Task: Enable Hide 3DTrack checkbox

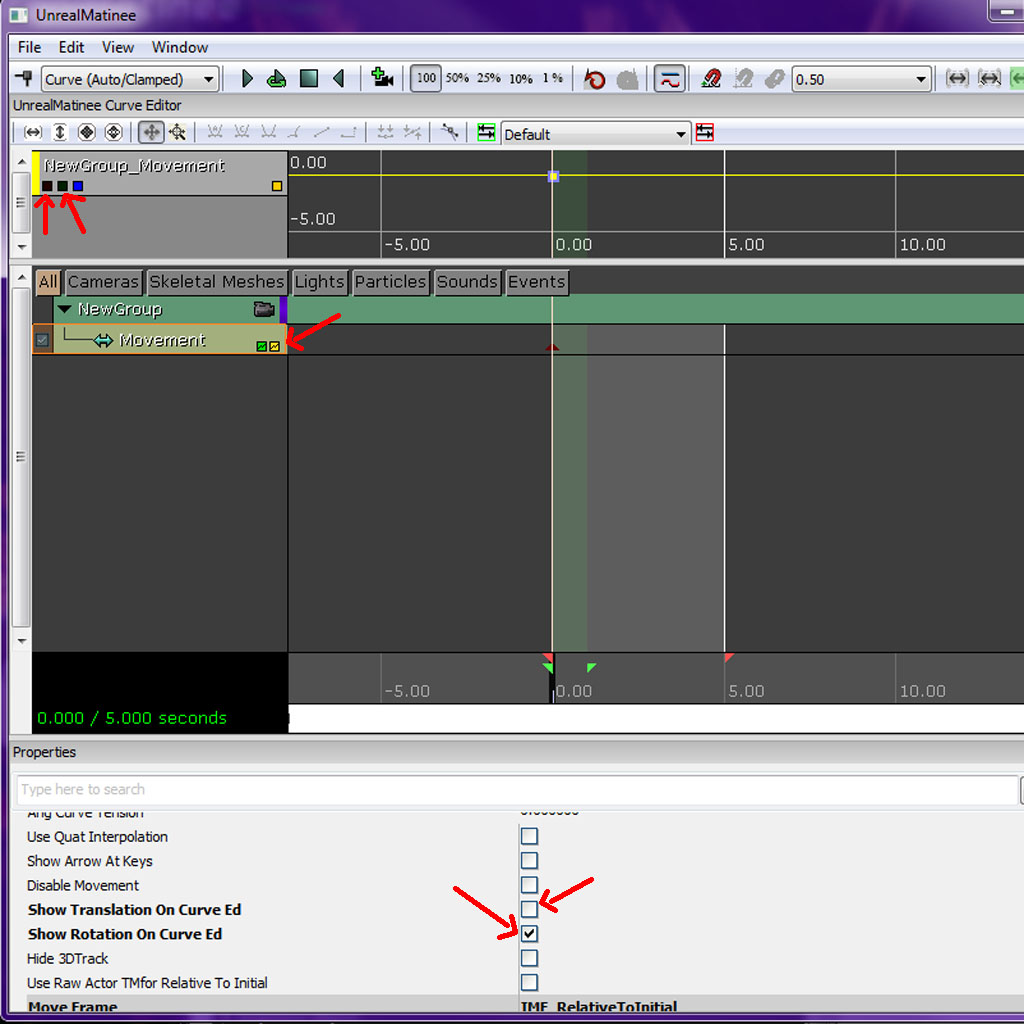Action: coord(530,958)
